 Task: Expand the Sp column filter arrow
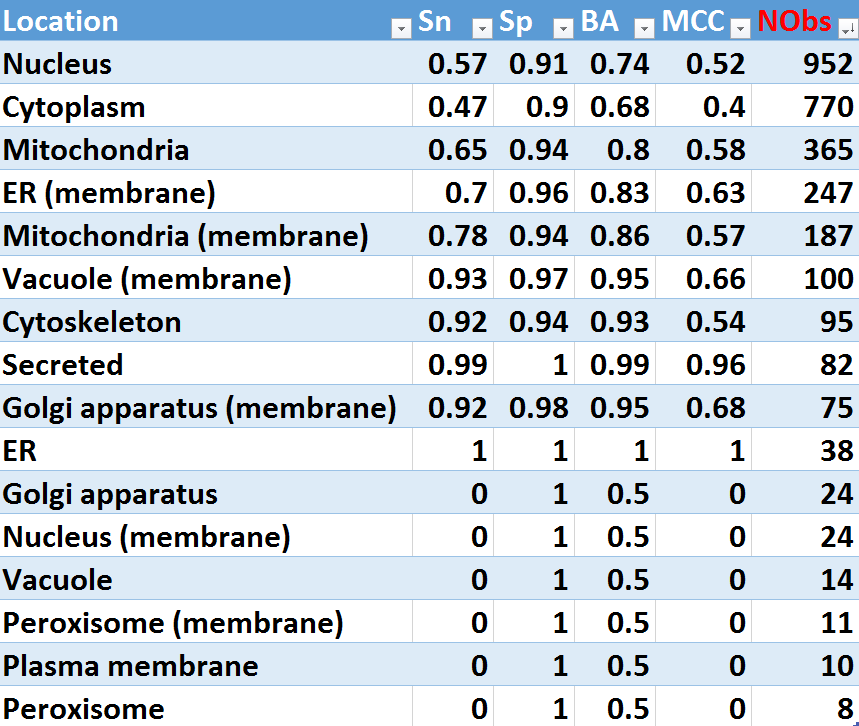[563, 30]
